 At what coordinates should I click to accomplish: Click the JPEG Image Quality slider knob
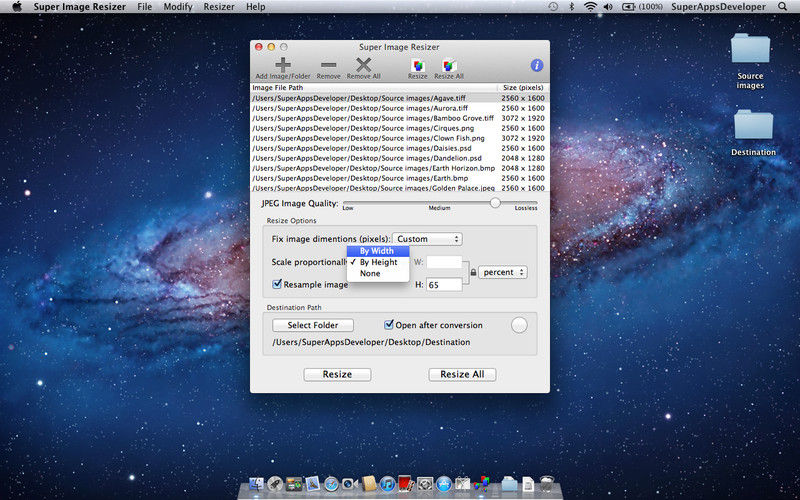click(495, 203)
